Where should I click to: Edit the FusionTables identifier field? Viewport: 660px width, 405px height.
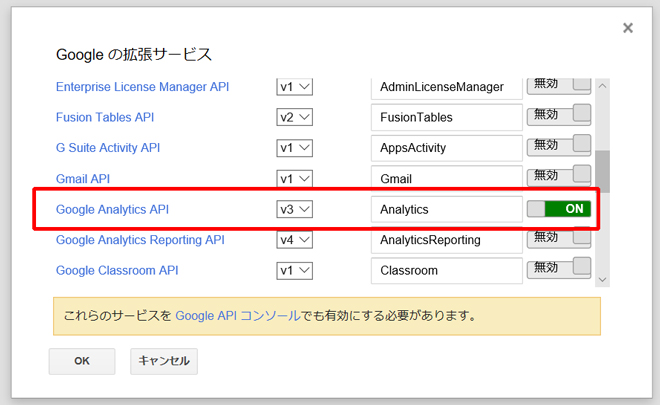[447, 117]
